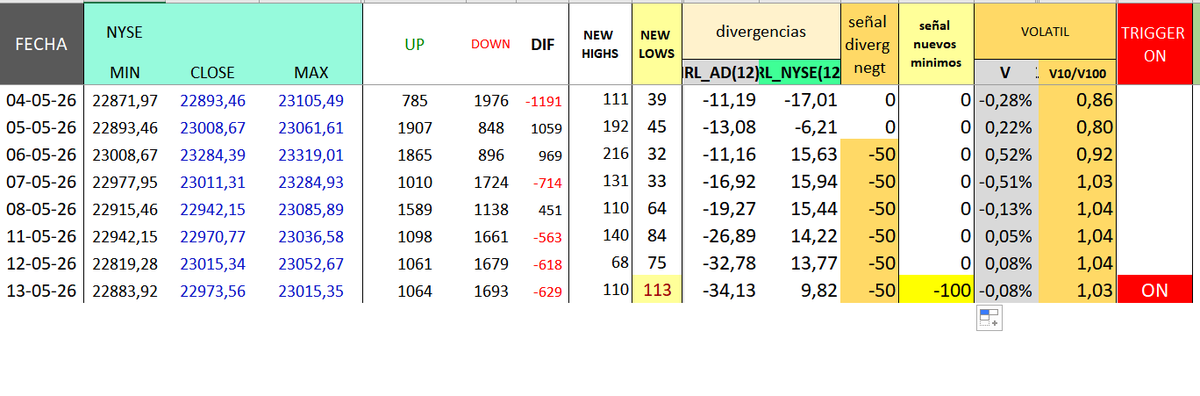Select the red DOWN header
Screen dimensions: 1200x396
[x=490, y=44]
